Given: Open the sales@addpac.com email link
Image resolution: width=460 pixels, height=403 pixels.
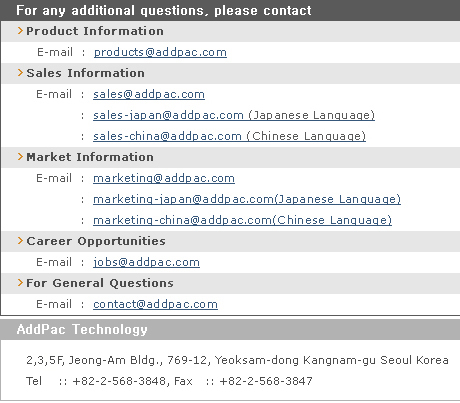Looking at the screenshot, I should (x=149, y=94).
